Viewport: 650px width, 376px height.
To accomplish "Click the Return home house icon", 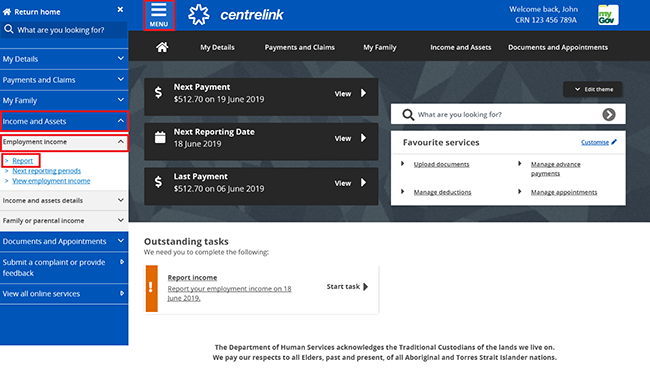I will pyautogui.click(x=7, y=12).
